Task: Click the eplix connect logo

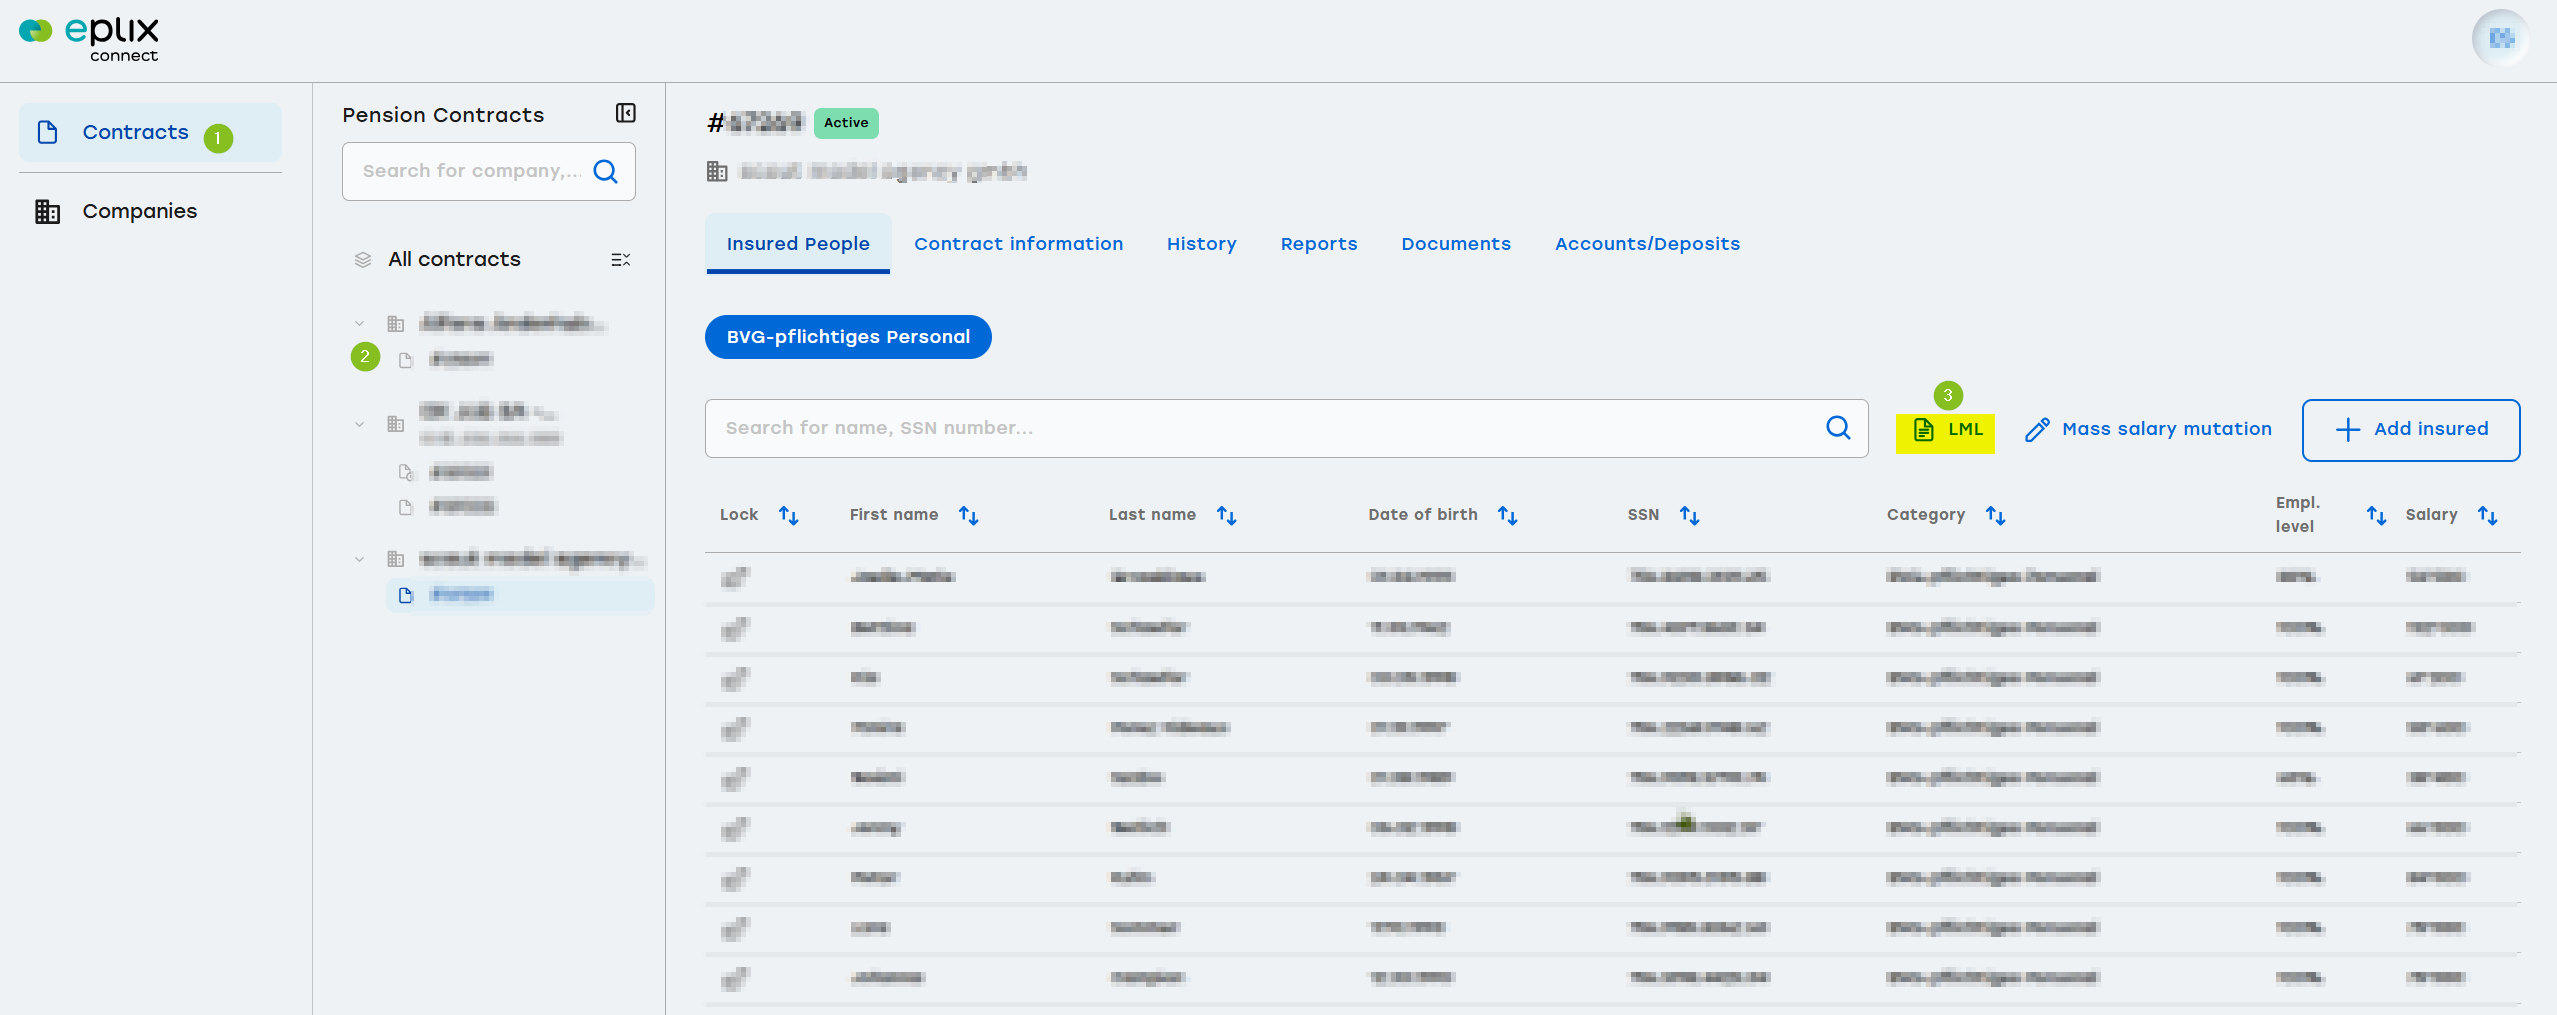Action: tap(89, 40)
